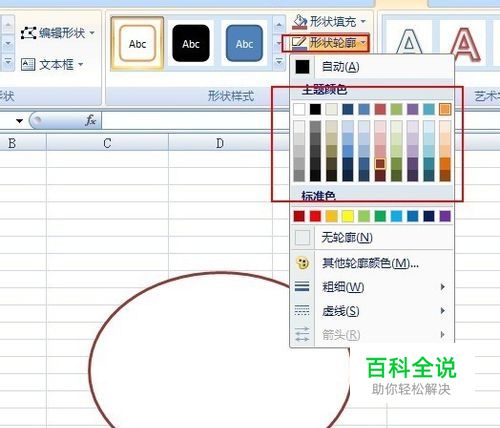Select the orange theme color in top row

click(445, 109)
